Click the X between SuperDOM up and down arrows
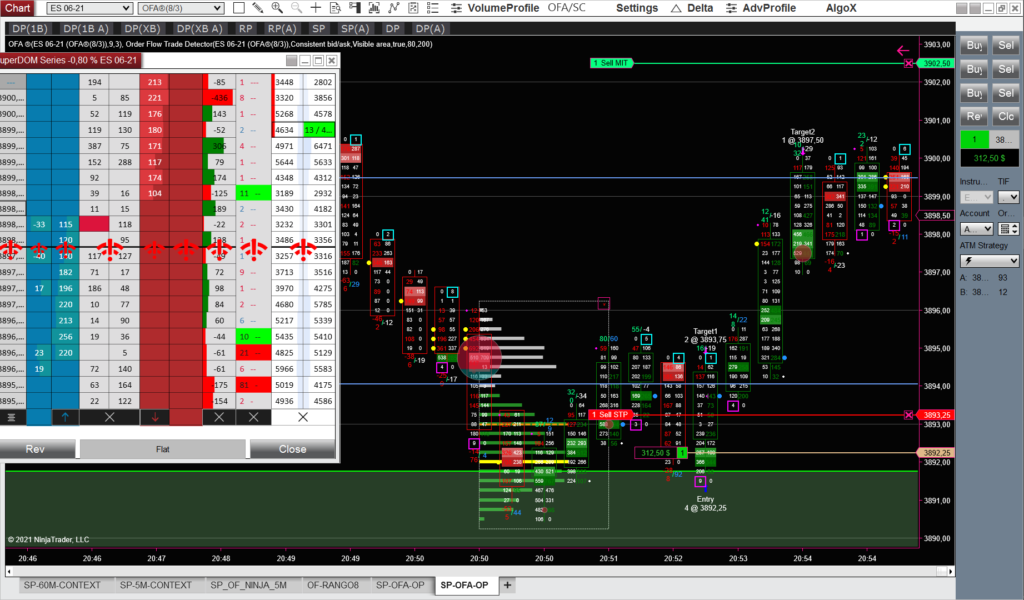This screenshot has height=600, width=1024. (x=109, y=417)
